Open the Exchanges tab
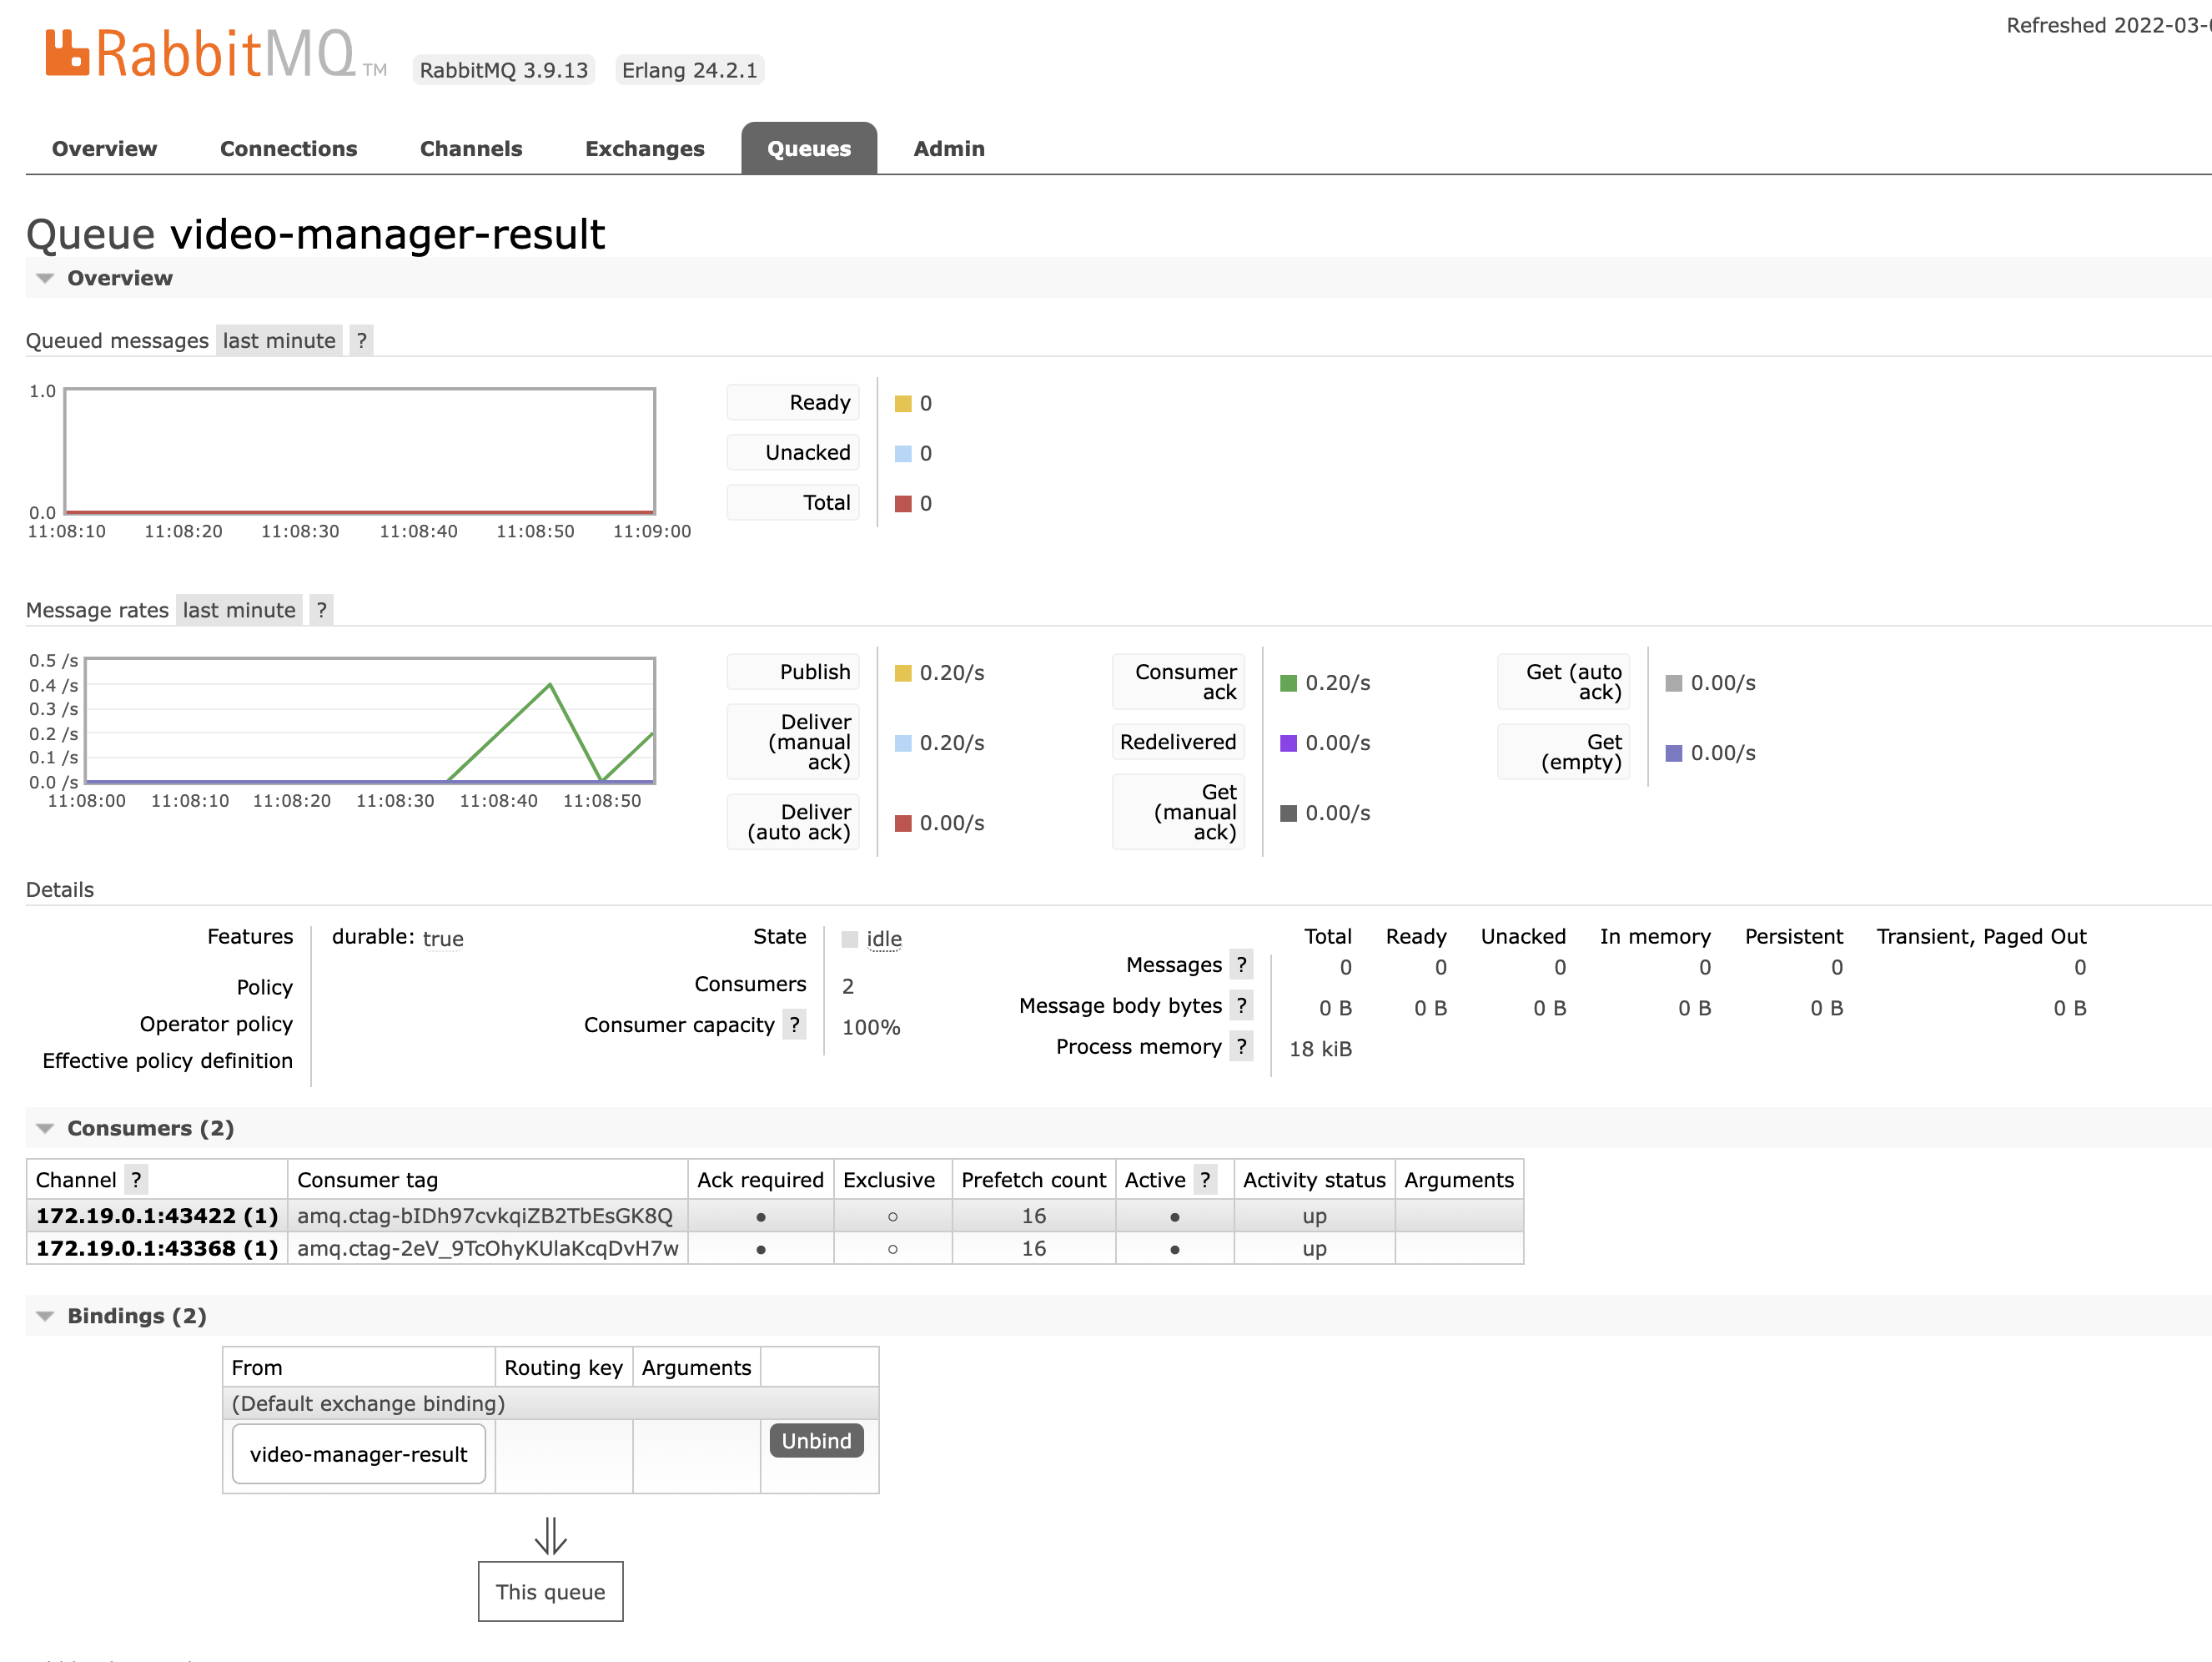The height and width of the screenshot is (1662, 2212). point(645,149)
